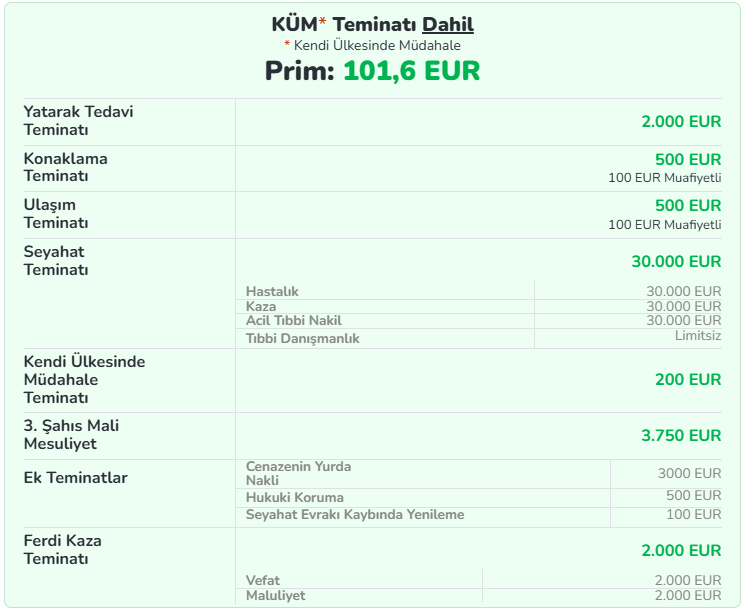742x610 pixels.
Task: Click Seyahat Evrakı Kaybında Yenileme item
Action: (x=354, y=515)
